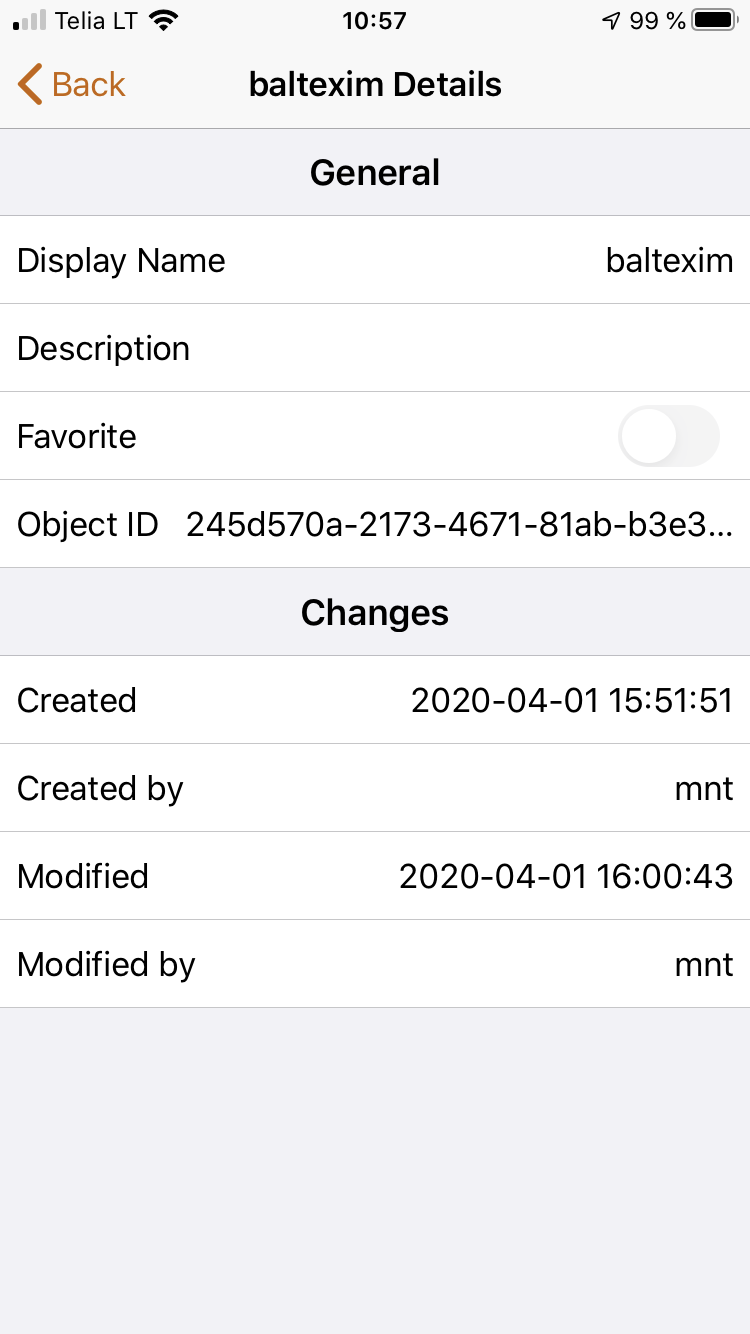
Task: Tap the Wi-Fi status icon
Action: point(163,20)
